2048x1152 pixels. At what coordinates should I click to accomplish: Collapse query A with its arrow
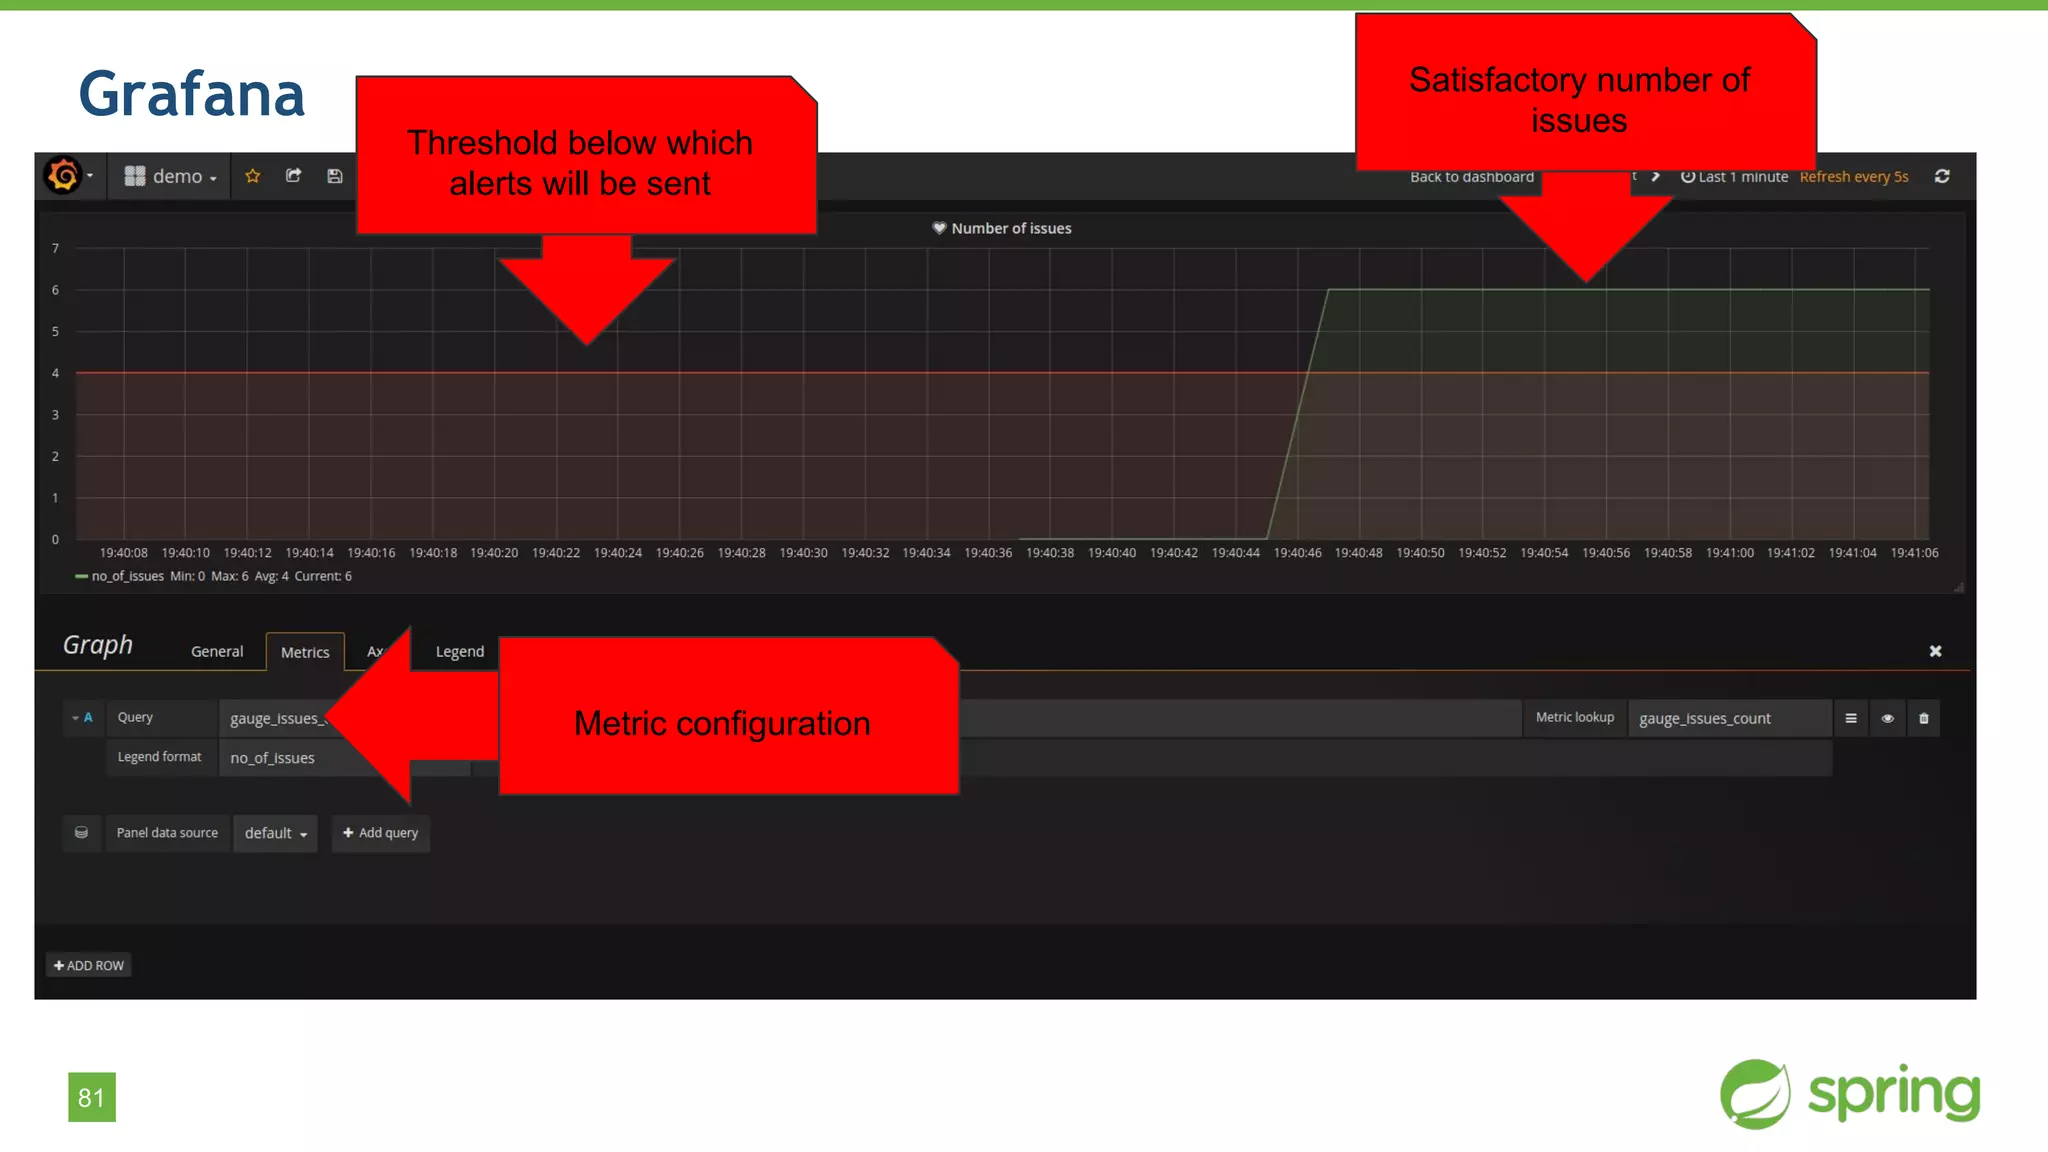click(x=75, y=718)
